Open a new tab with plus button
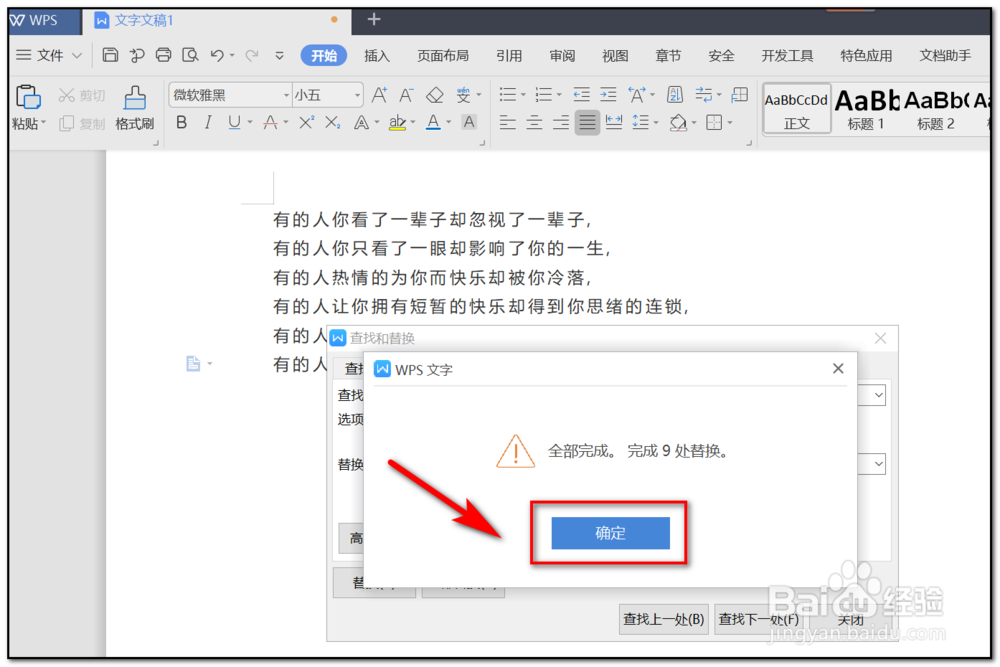Viewport: 1000px width, 667px height. (x=374, y=20)
